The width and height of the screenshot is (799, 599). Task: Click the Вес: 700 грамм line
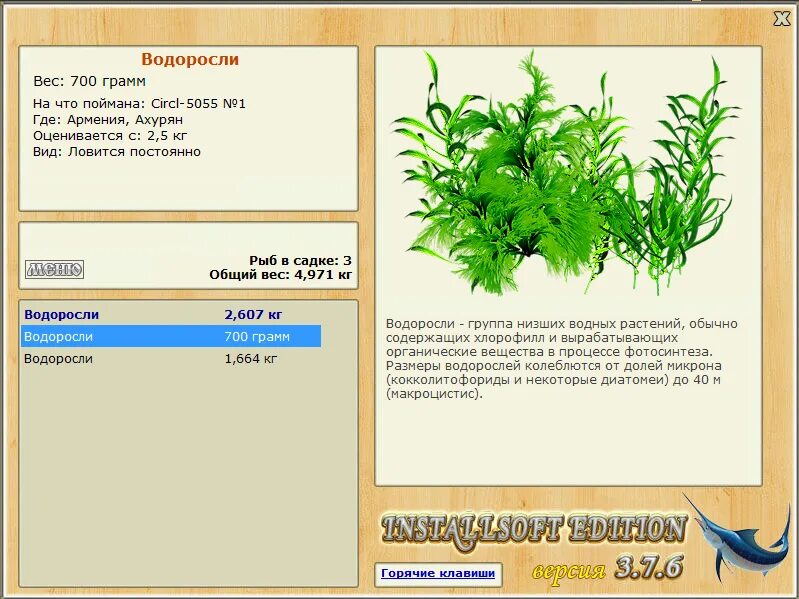pyautogui.click(x=90, y=81)
